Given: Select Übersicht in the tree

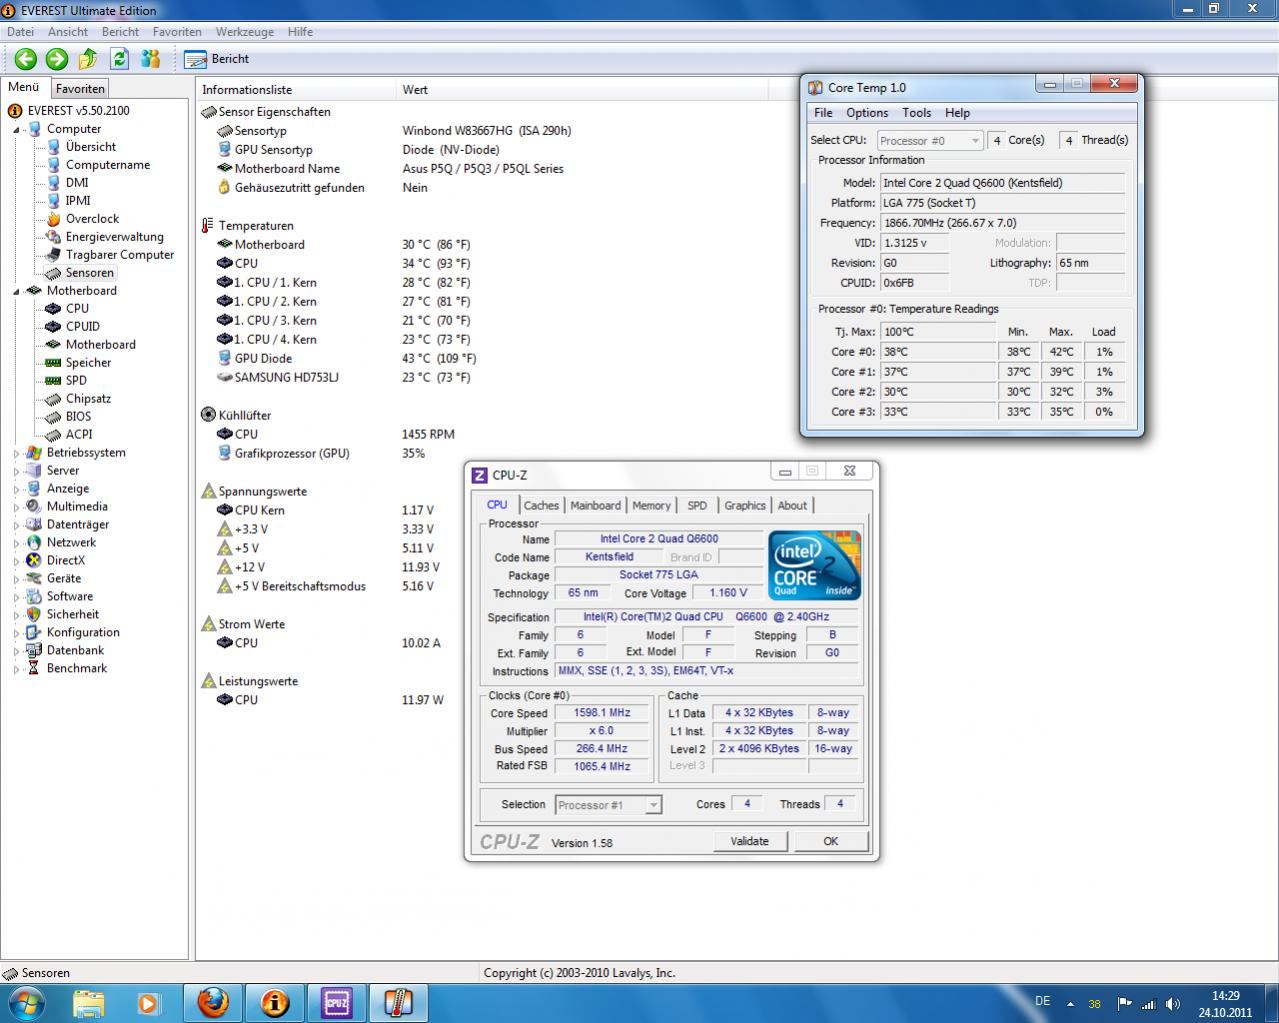Looking at the screenshot, I should (x=90, y=147).
